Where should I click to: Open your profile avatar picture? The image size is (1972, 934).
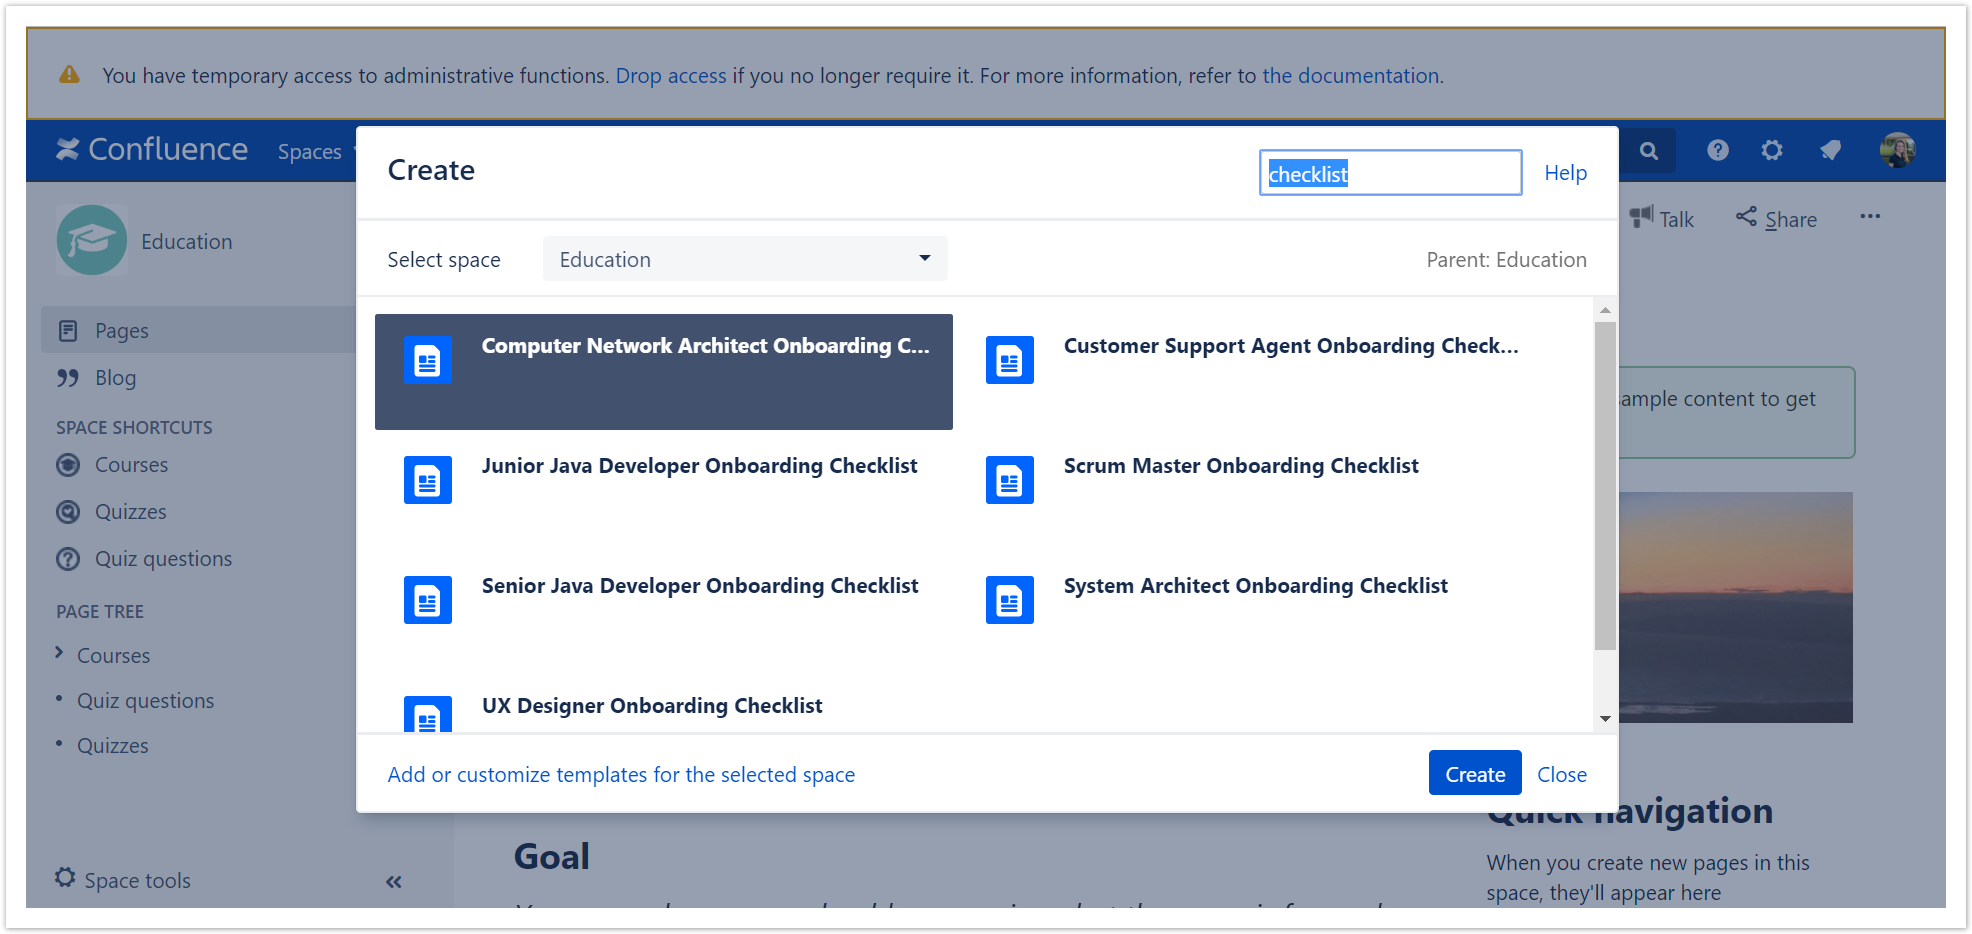coord(1898,150)
